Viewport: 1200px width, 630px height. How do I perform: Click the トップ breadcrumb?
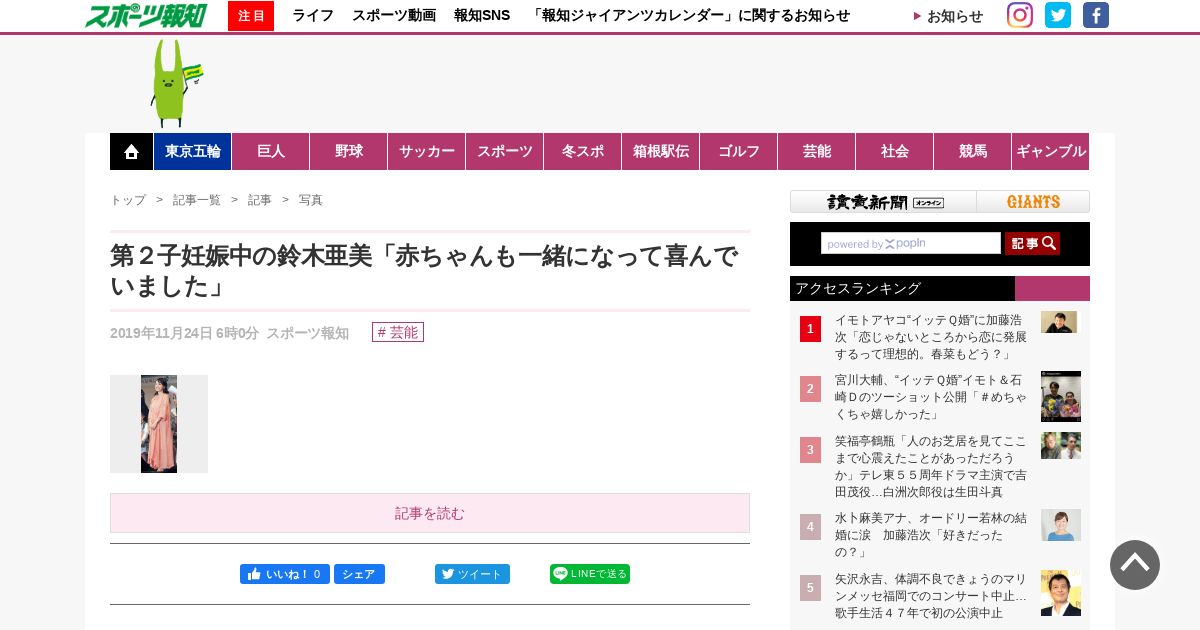[x=128, y=200]
